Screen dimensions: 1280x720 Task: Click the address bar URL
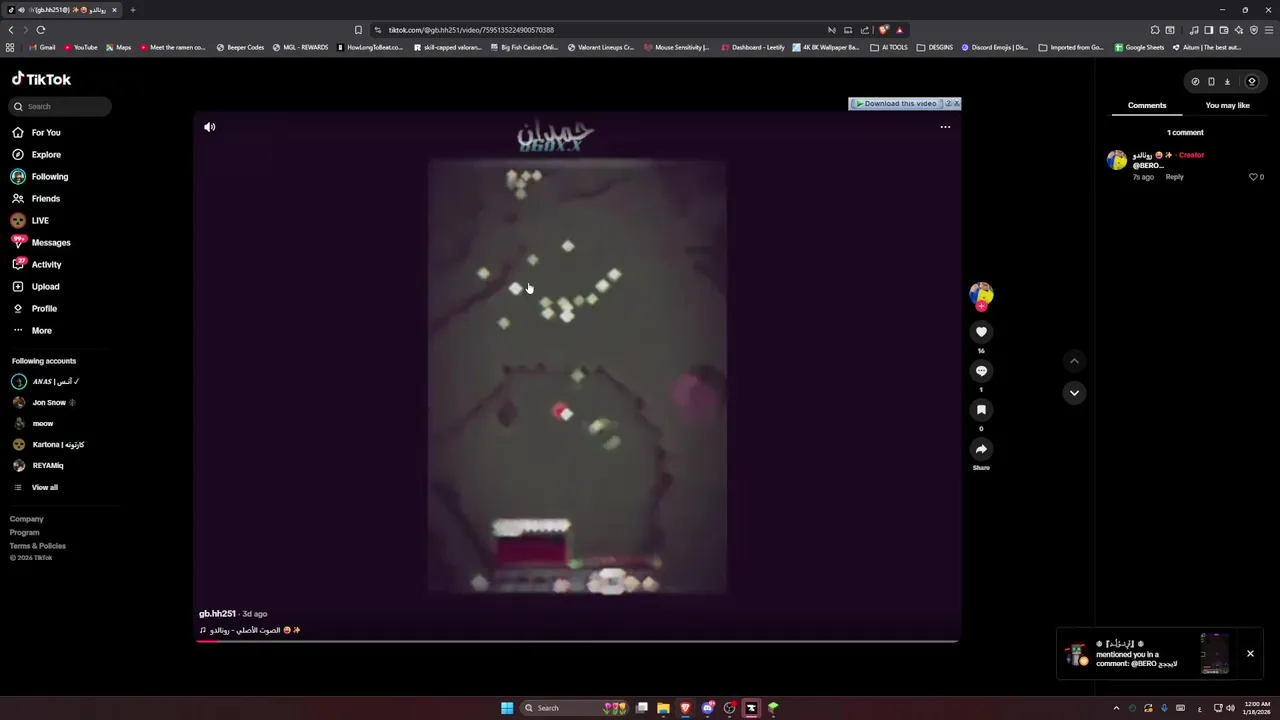(471, 30)
